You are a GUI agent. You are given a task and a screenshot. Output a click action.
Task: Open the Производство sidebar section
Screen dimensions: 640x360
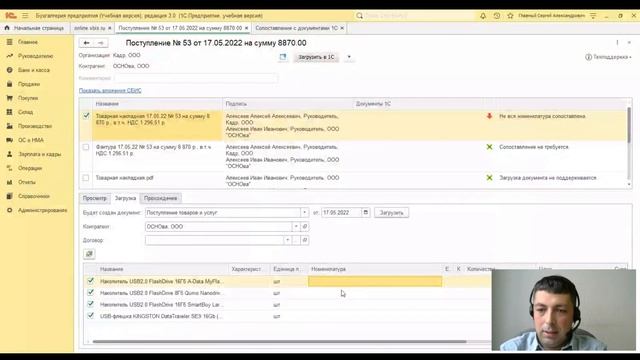point(35,126)
